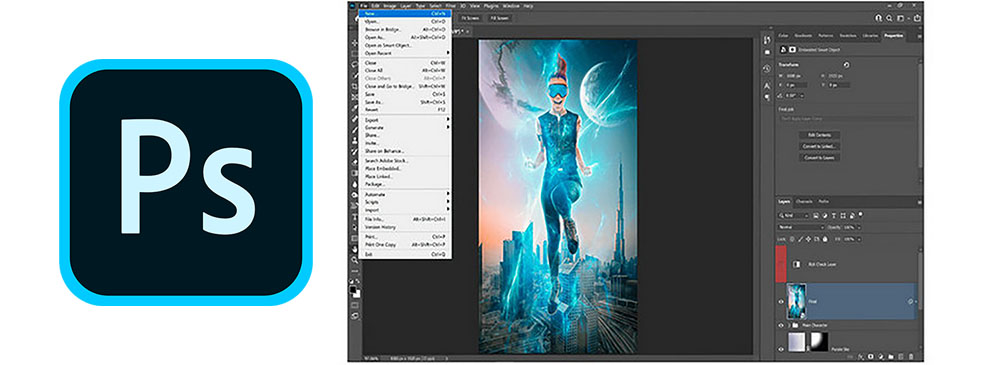Create a new group folder icon
Viewport: 1000px width, 365px height.
[891, 357]
